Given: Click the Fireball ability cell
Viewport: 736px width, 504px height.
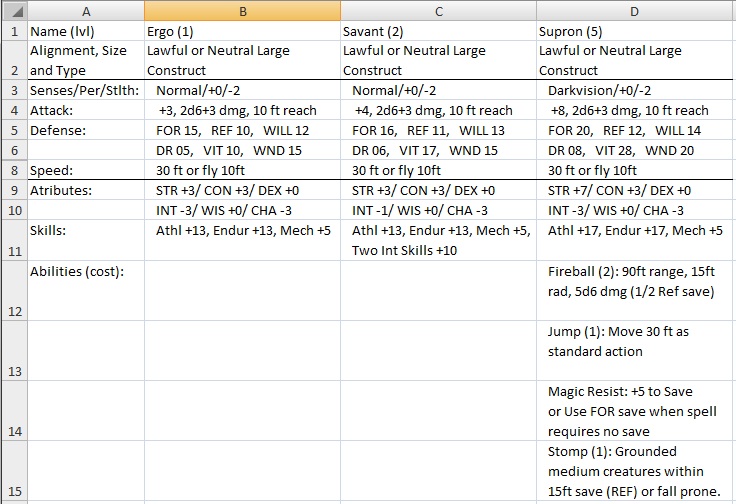Looking at the screenshot, I should tap(634, 291).
